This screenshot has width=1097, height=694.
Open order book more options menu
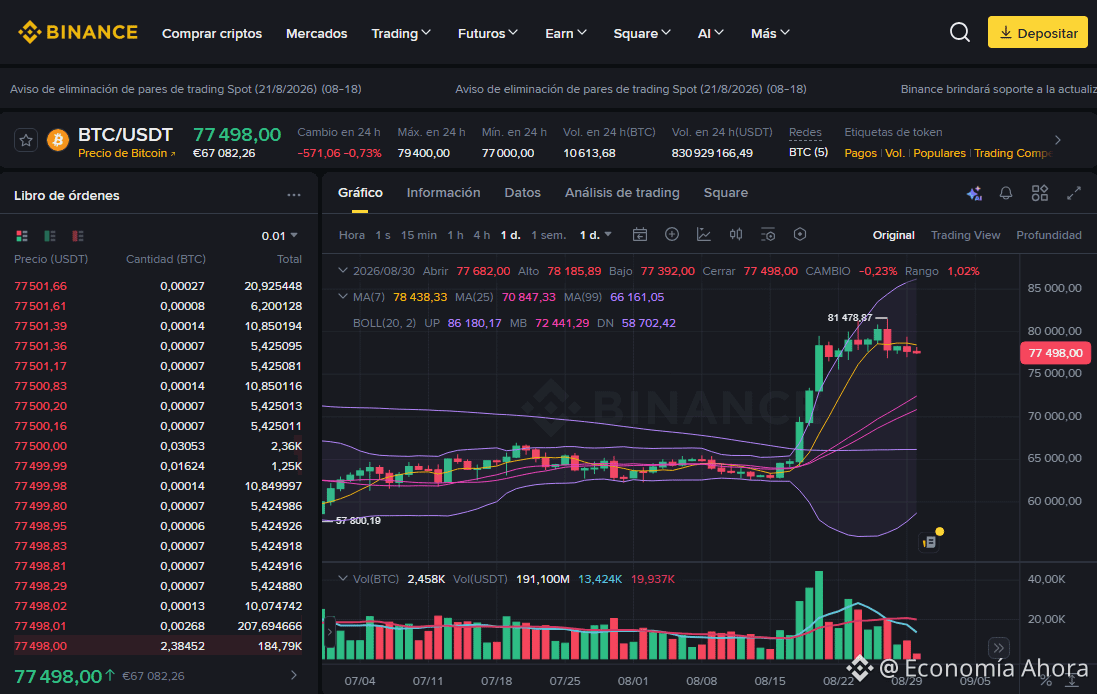click(294, 195)
